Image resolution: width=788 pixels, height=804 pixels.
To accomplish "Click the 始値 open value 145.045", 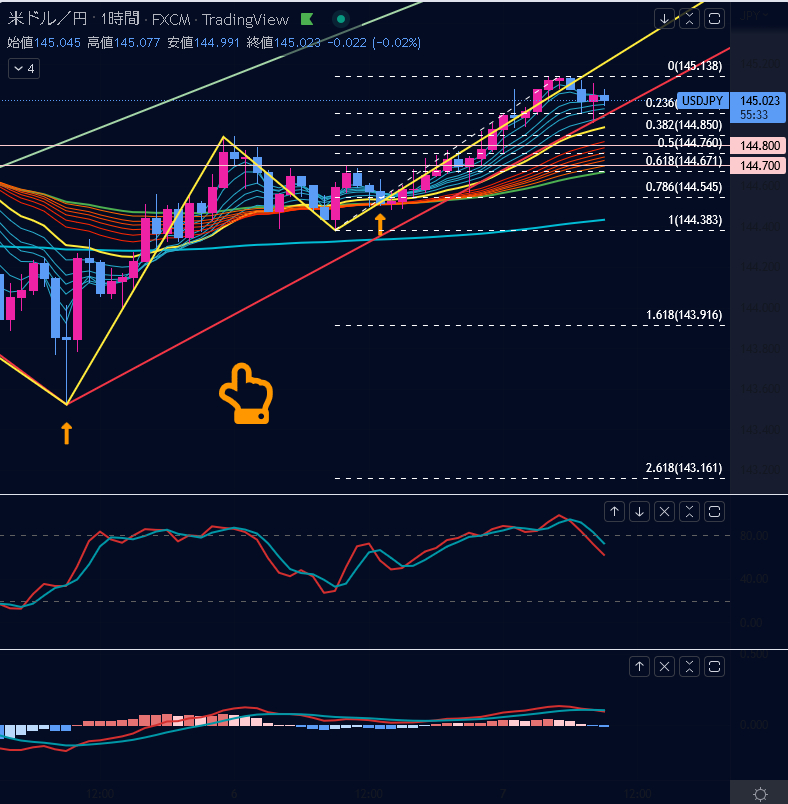I will (57, 43).
